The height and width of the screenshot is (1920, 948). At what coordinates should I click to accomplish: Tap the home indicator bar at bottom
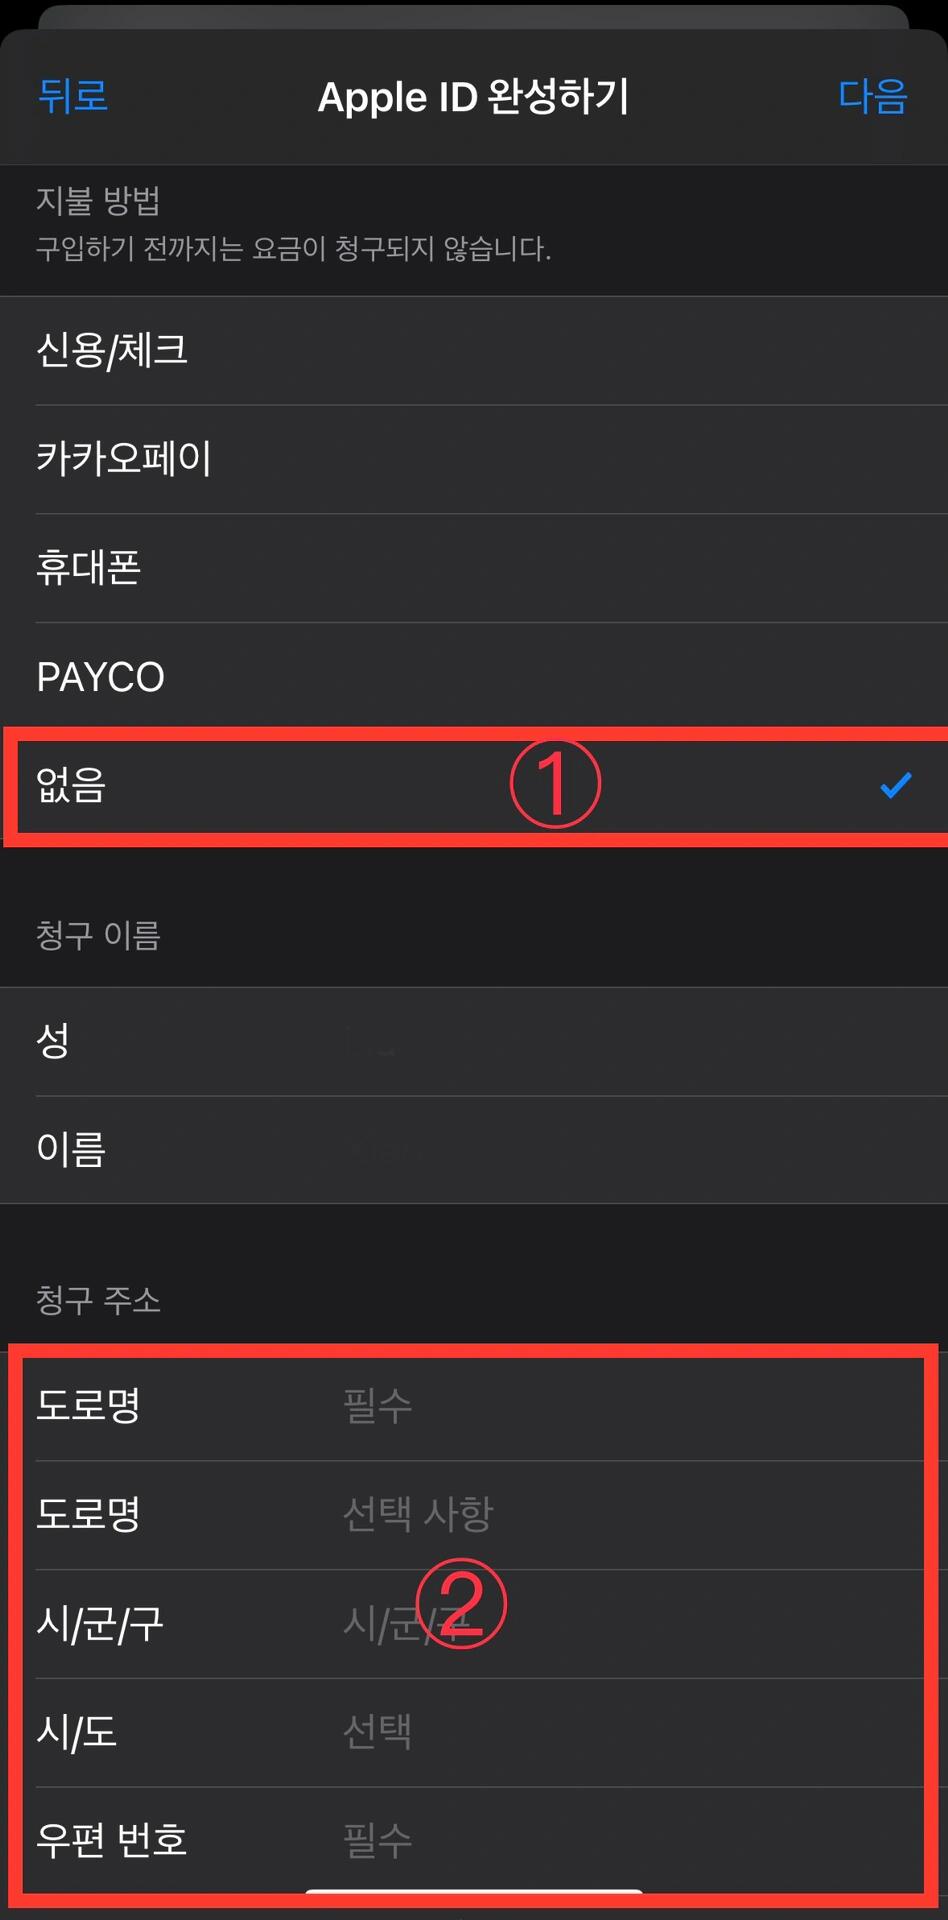[474, 1892]
